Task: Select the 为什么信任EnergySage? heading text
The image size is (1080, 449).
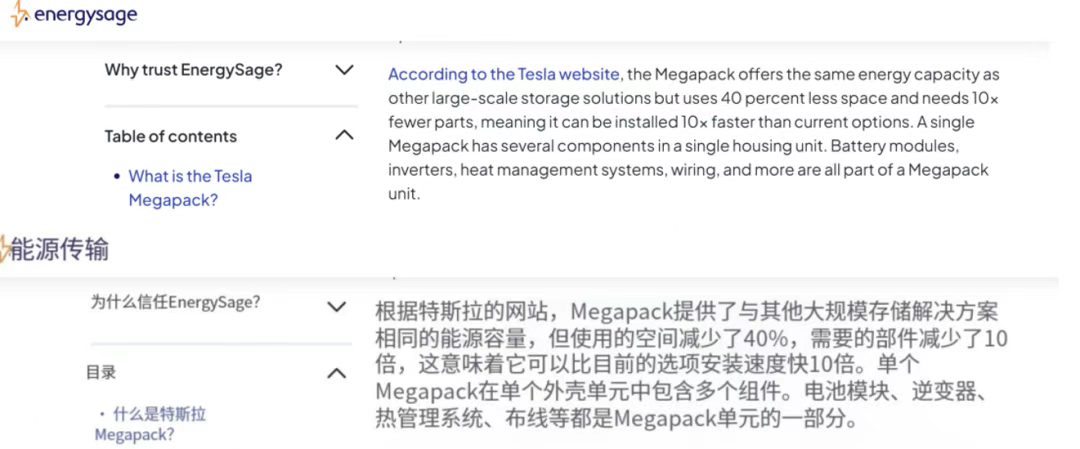Action: click(x=176, y=302)
